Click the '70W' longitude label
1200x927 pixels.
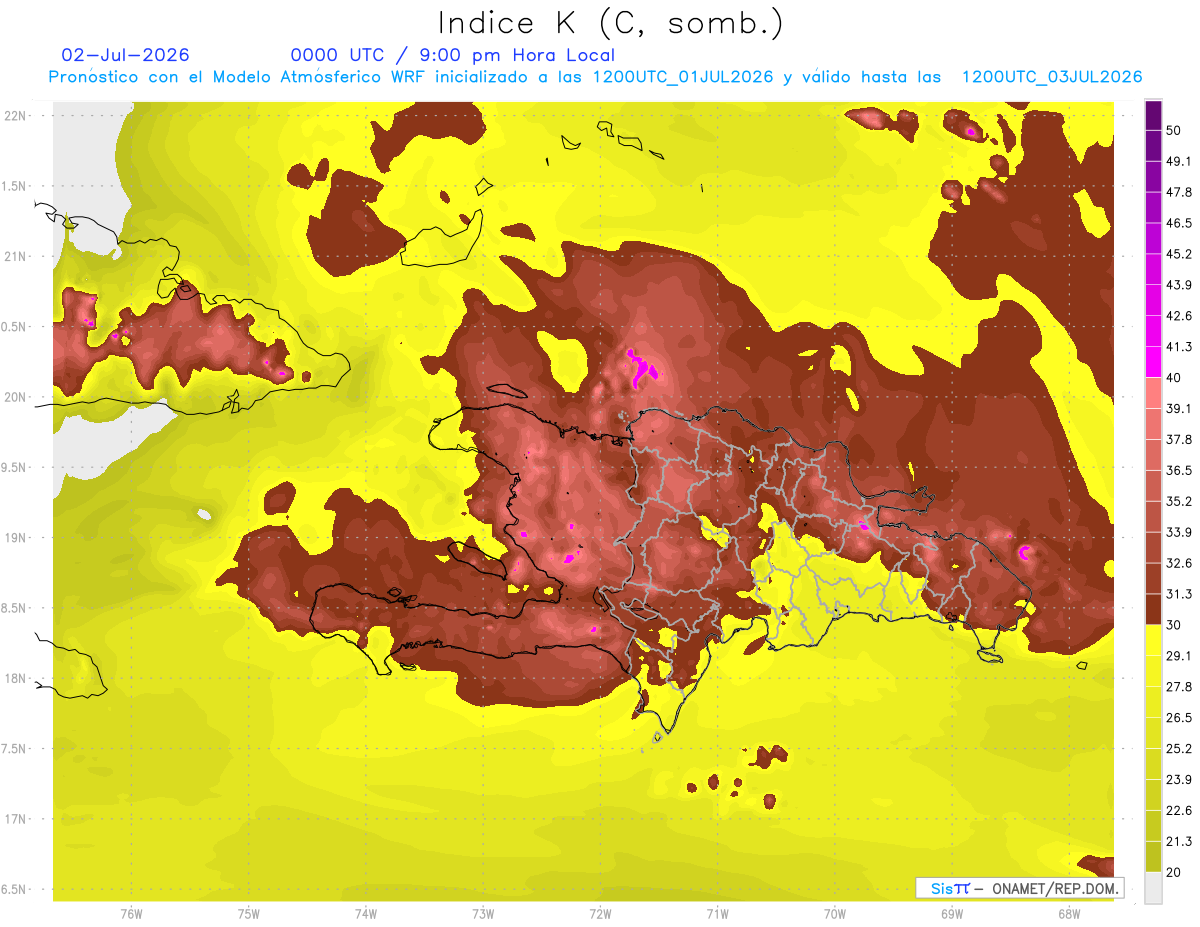(834, 914)
